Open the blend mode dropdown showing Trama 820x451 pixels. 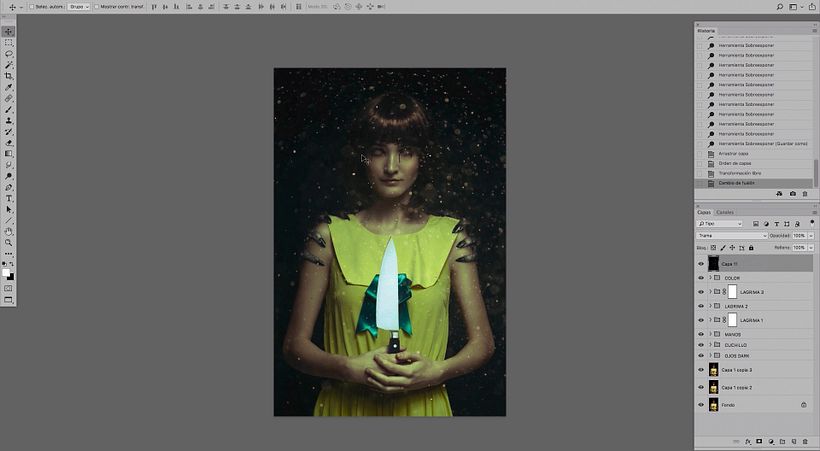pos(732,235)
